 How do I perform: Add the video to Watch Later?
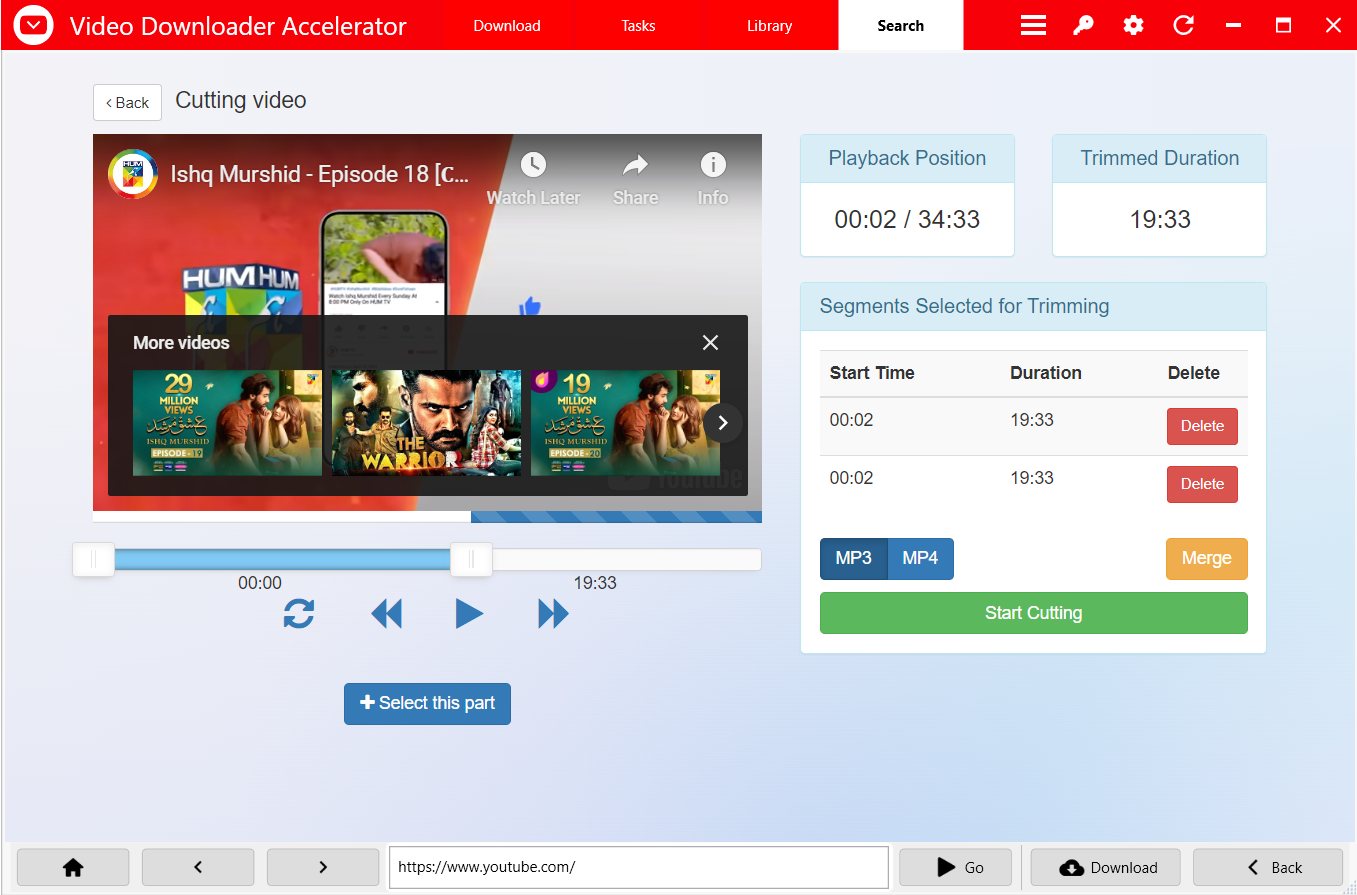(x=533, y=175)
